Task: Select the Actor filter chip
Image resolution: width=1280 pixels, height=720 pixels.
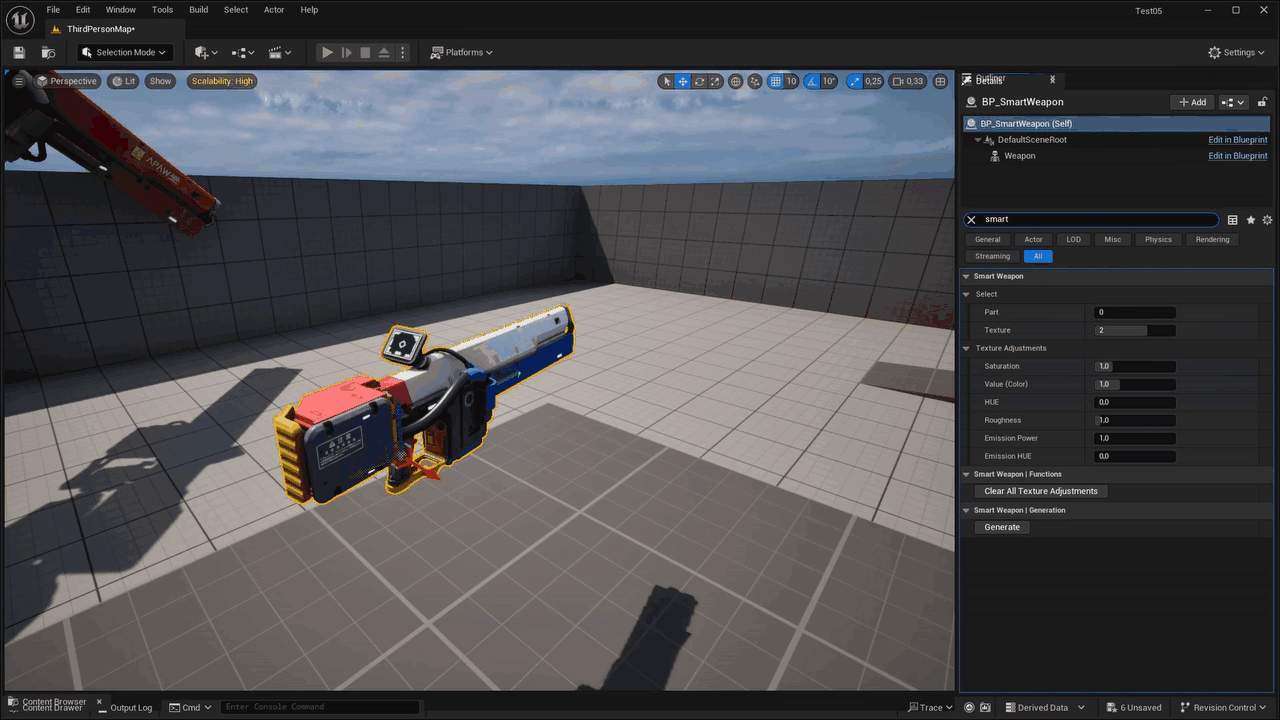Action: [1034, 239]
